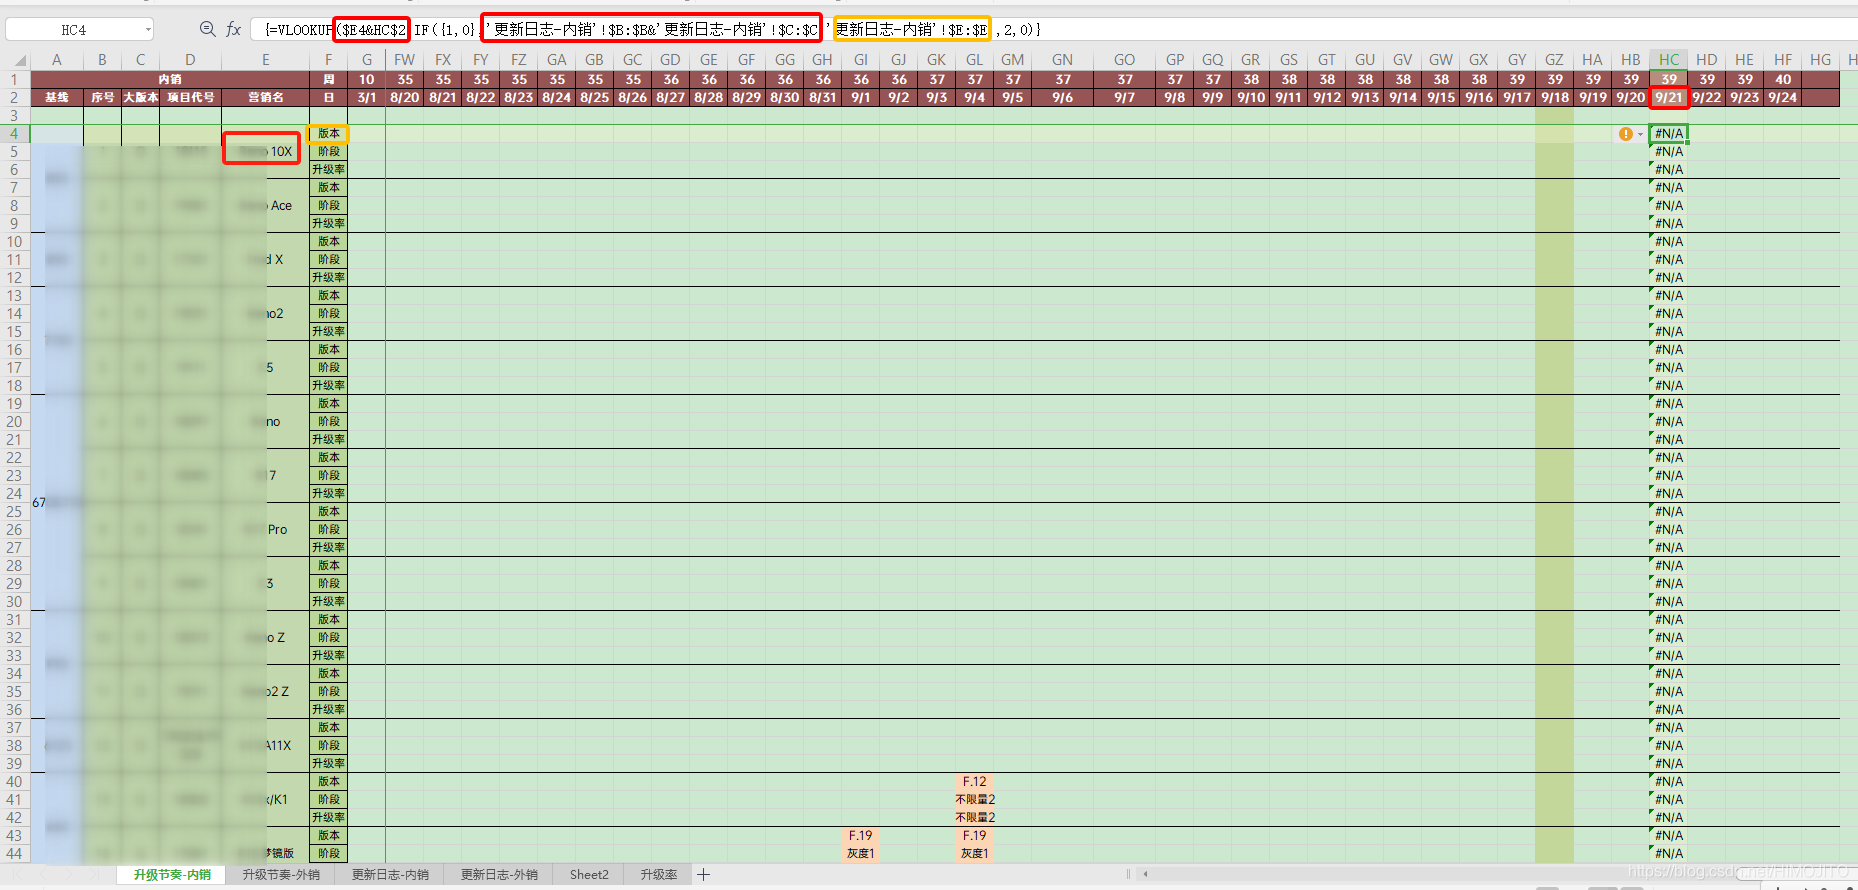The image size is (1858, 890).
Task: Add a new sheet with plus icon
Action: pos(704,875)
